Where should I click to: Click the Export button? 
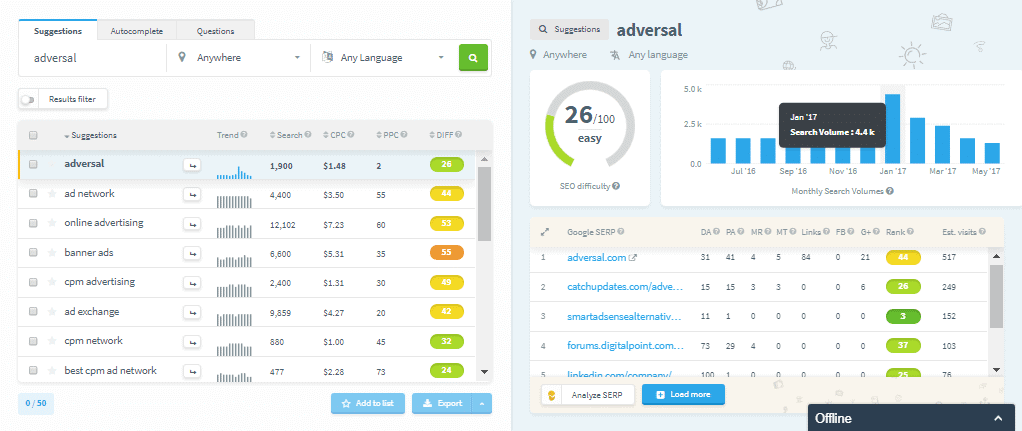443,404
